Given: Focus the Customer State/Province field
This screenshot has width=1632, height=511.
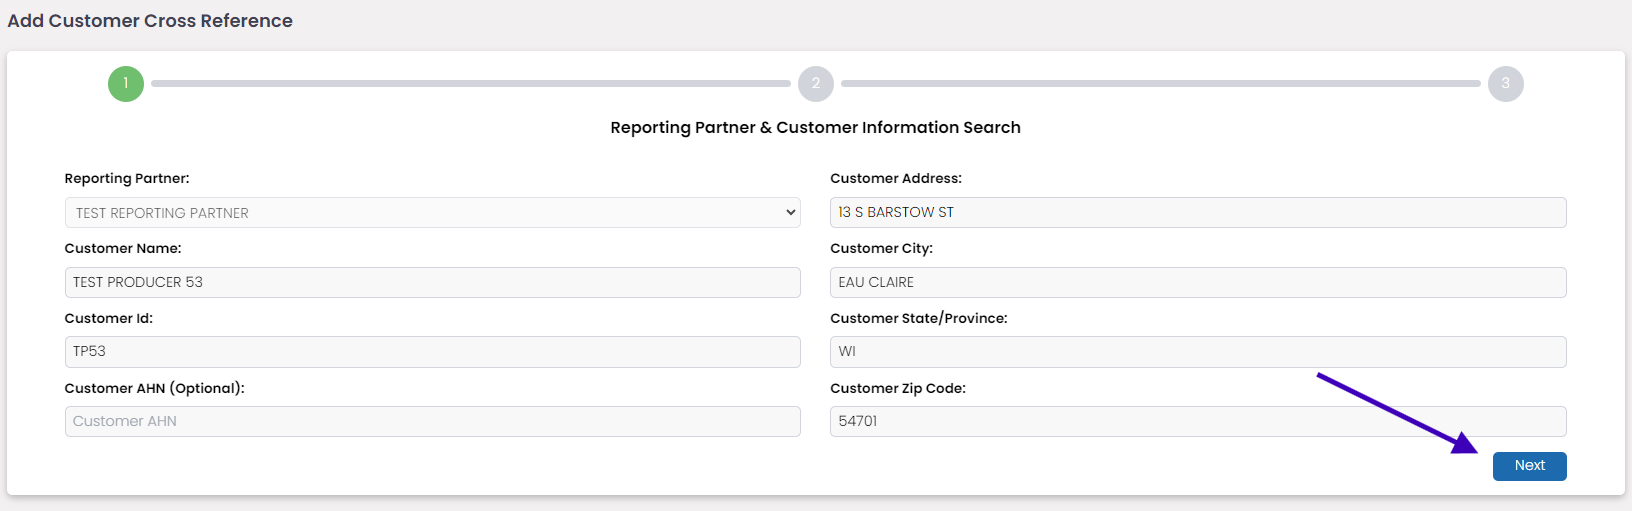Looking at the screenshot, I should click(x=1198, y=352).
